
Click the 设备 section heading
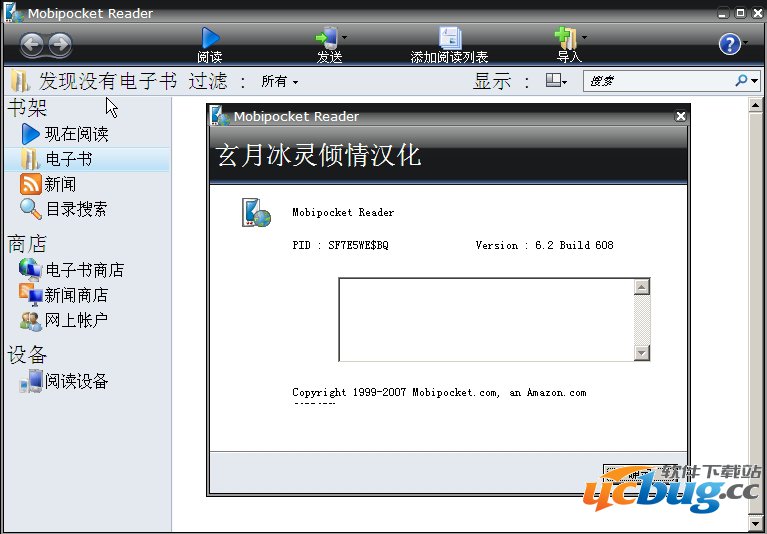[27, 355]
